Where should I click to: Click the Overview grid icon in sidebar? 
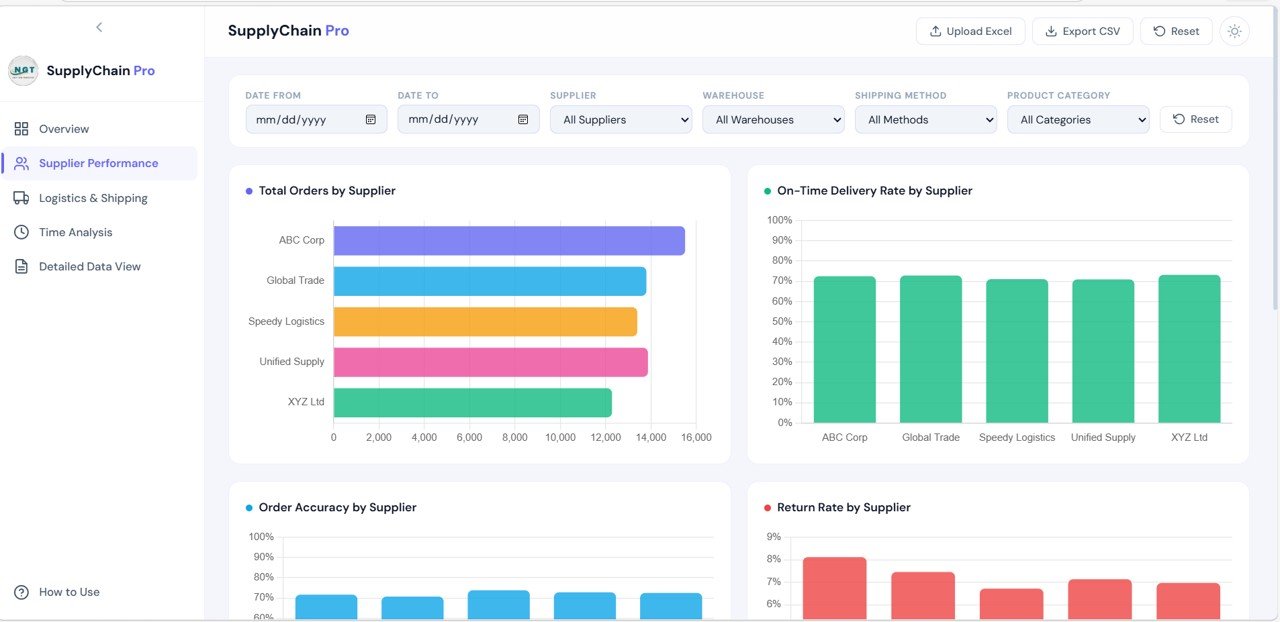click(21, 129)
